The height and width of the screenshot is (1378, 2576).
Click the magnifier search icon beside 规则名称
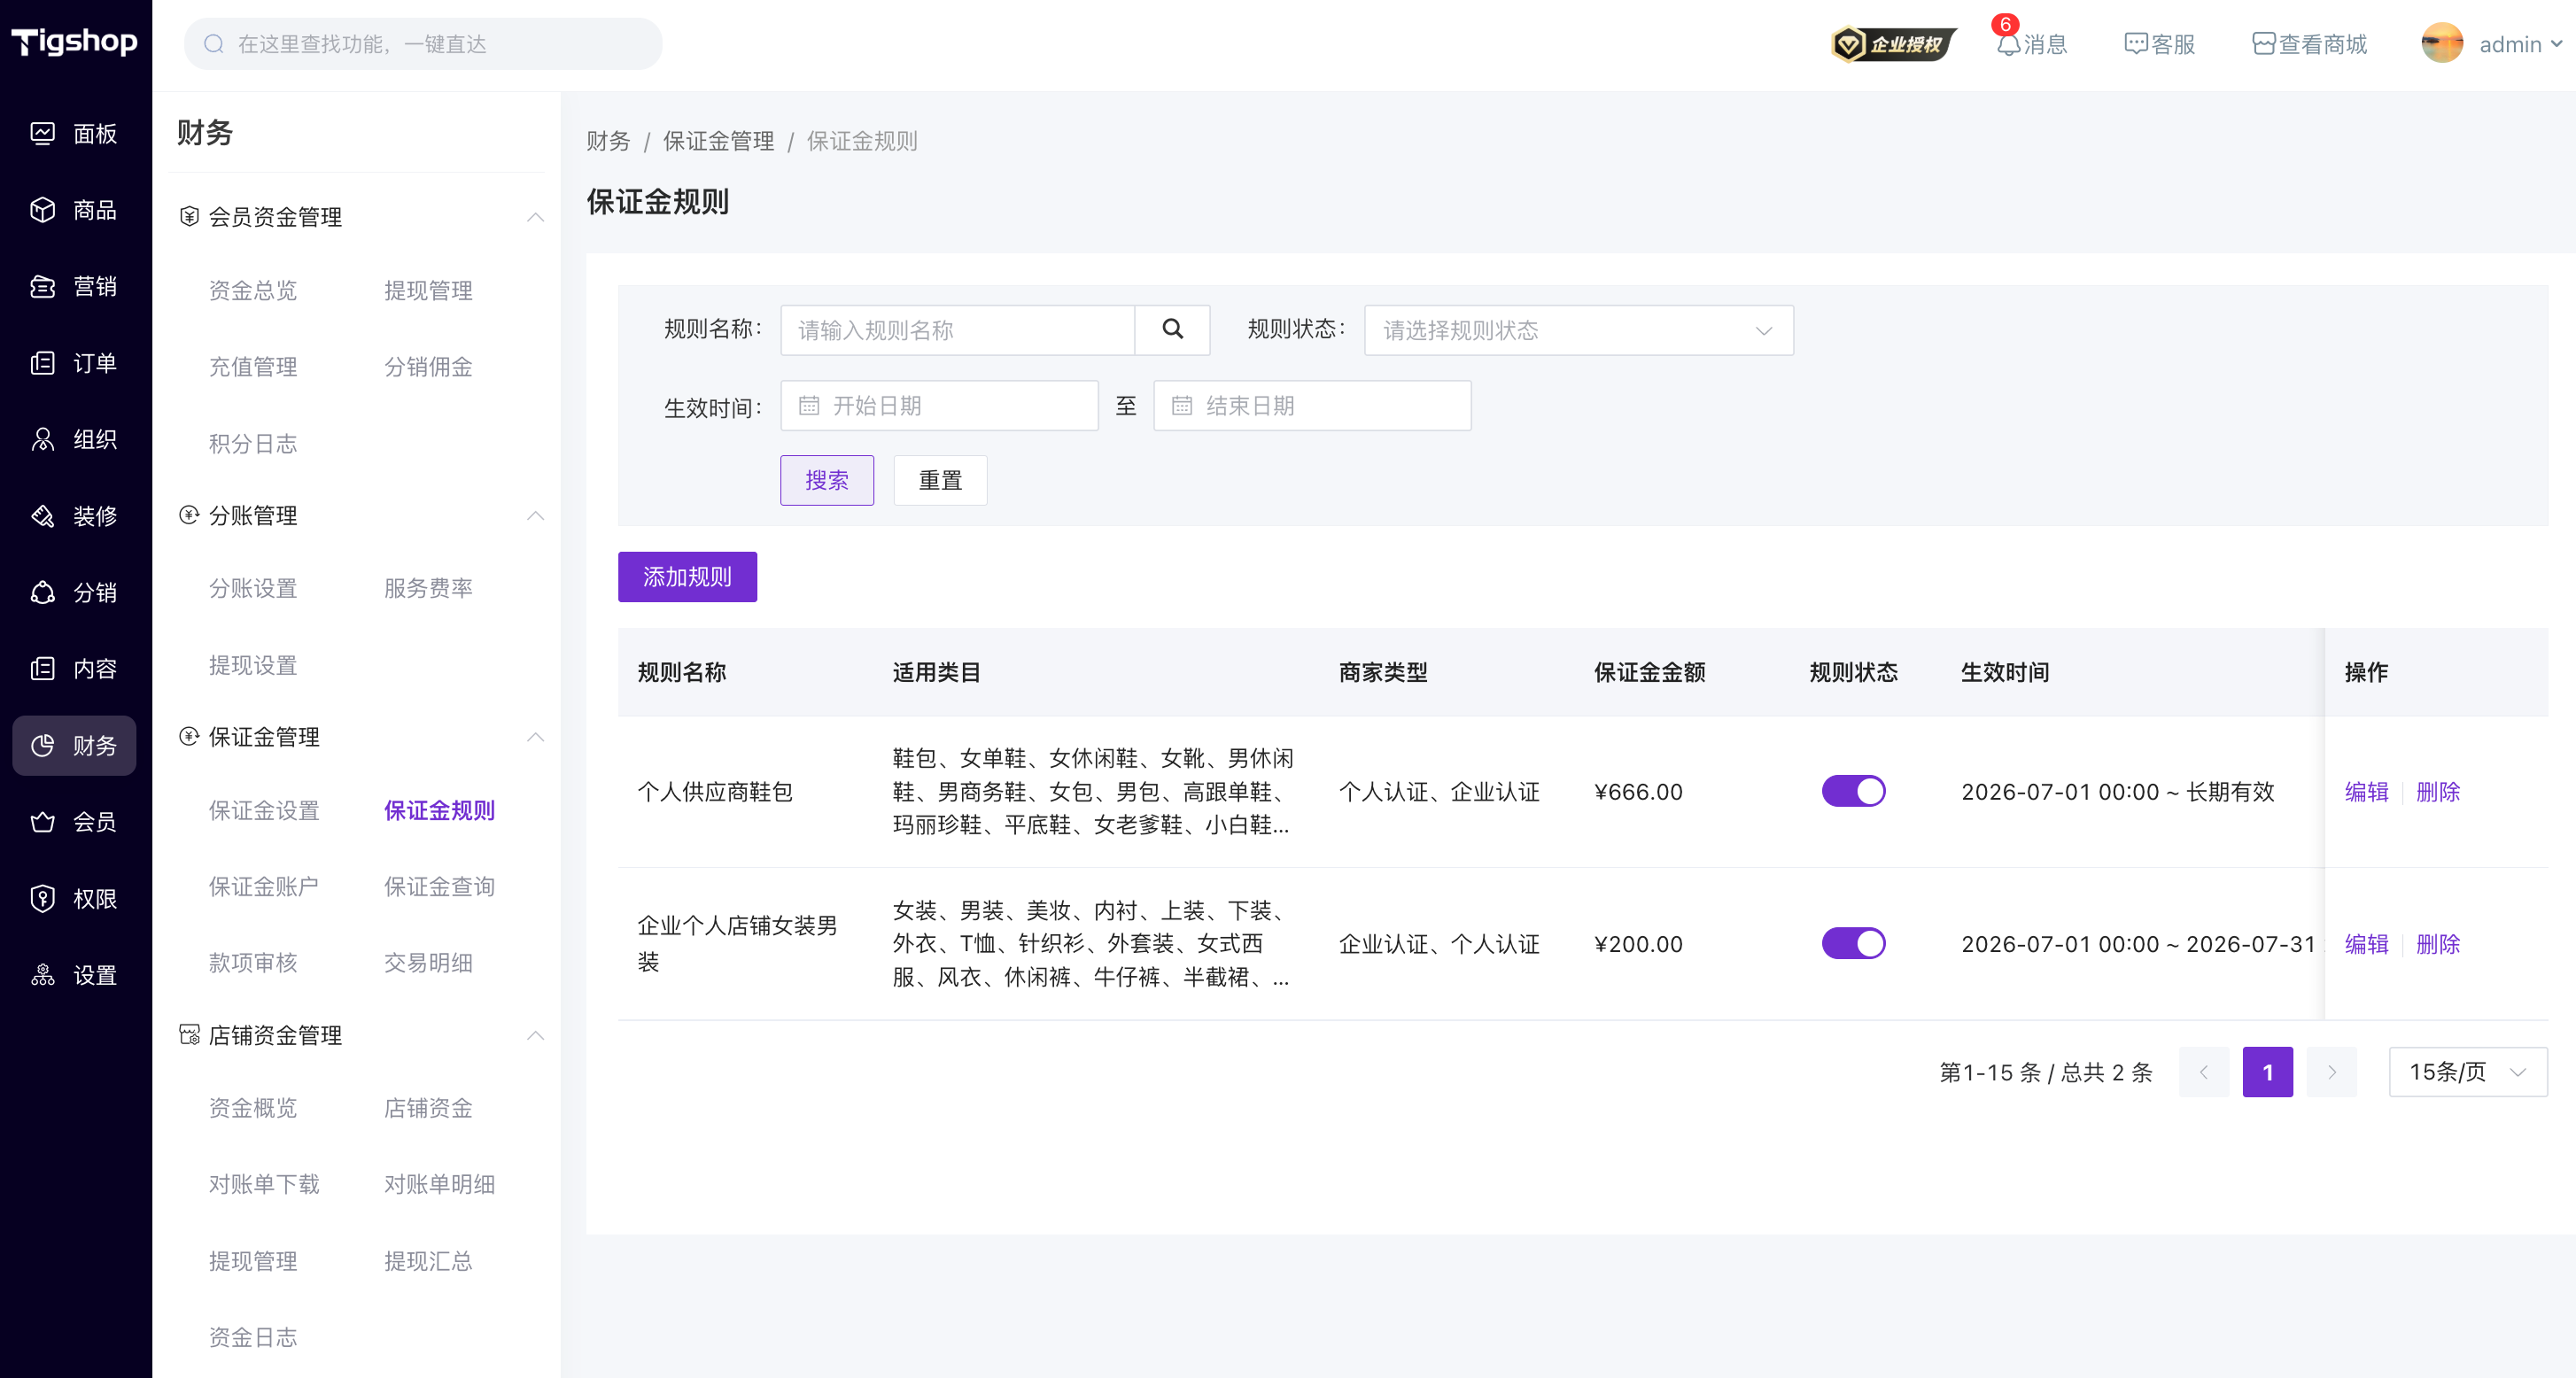pos(1172,329)
